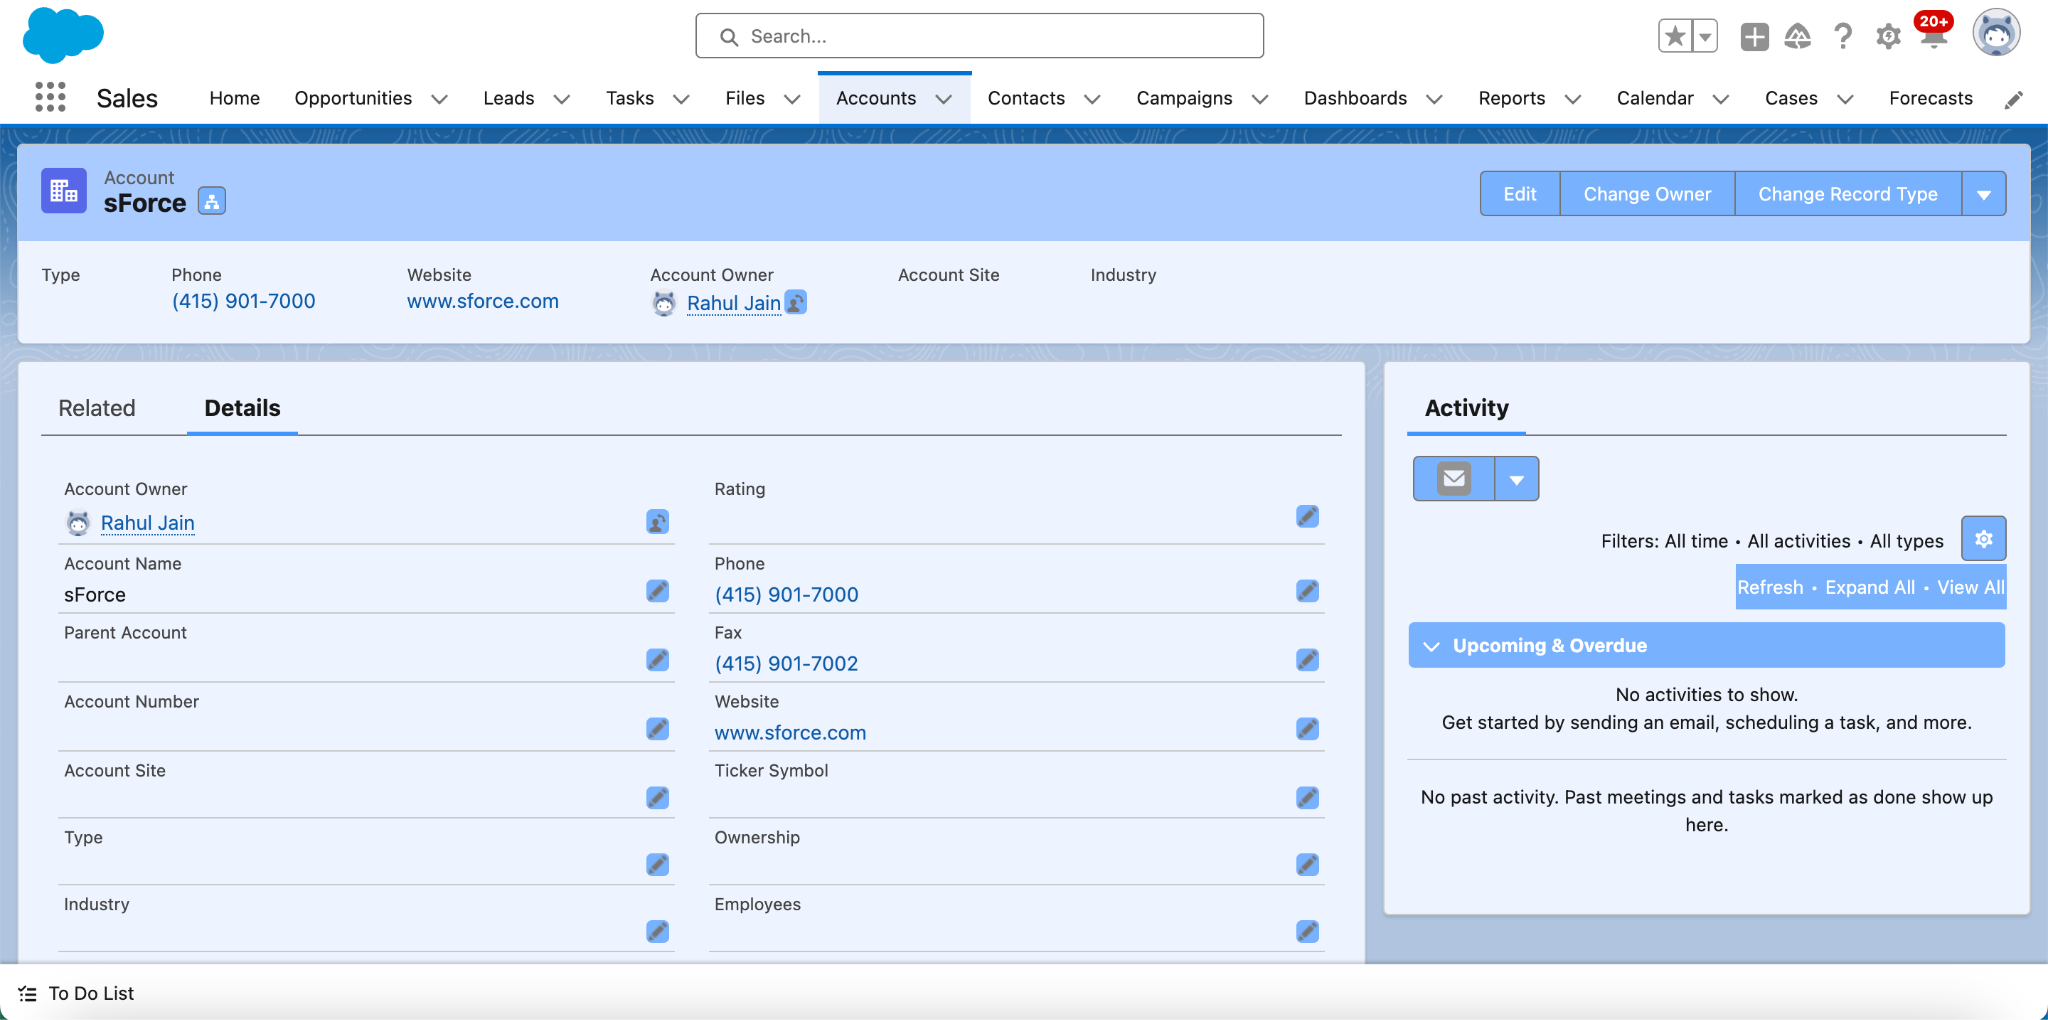
Task: Edit the Employees field pencil
Action: pyautogui.click(x=1307, y=932)
